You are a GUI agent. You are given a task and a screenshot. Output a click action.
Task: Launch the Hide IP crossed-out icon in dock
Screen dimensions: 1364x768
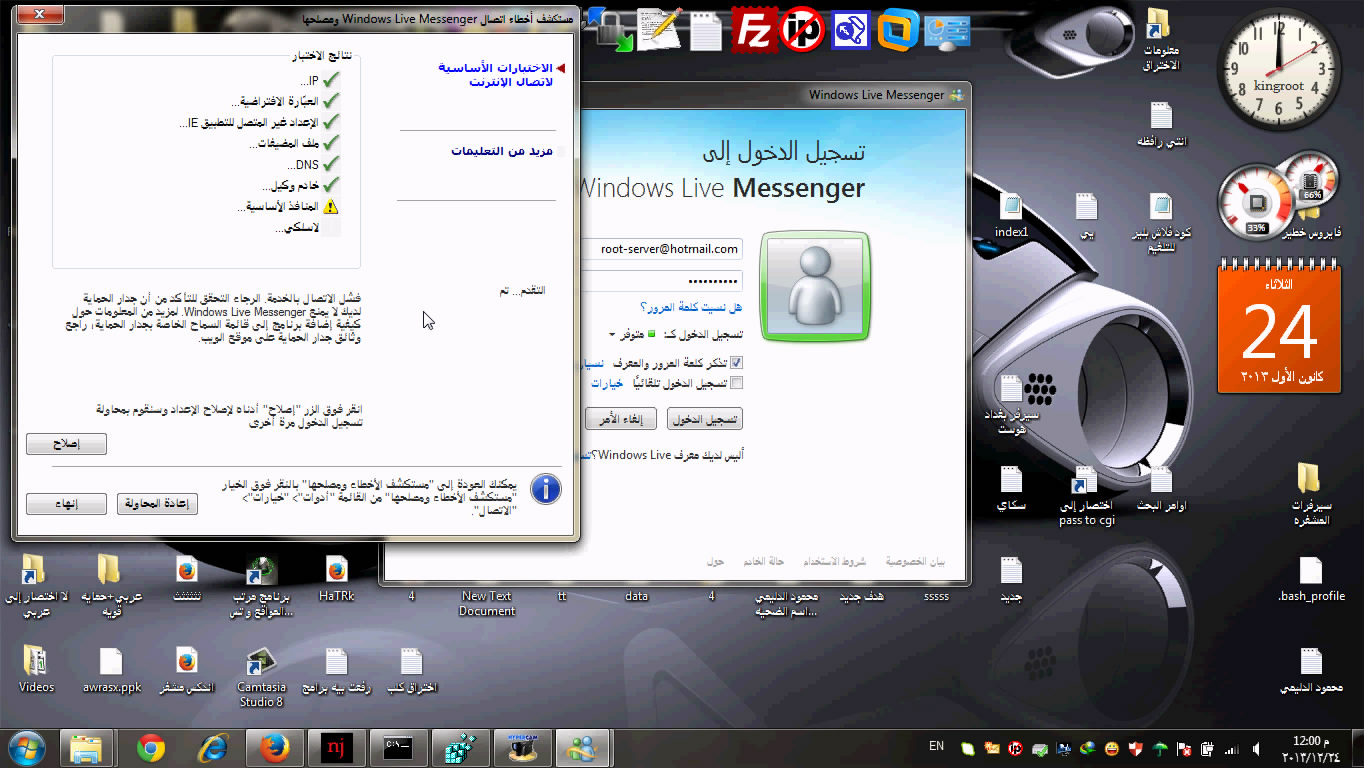coord(802,29)
